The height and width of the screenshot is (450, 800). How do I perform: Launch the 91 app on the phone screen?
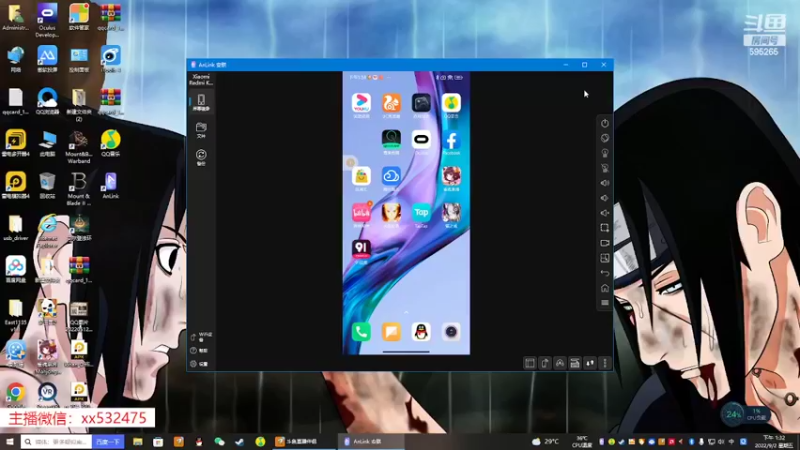[361, 248]
